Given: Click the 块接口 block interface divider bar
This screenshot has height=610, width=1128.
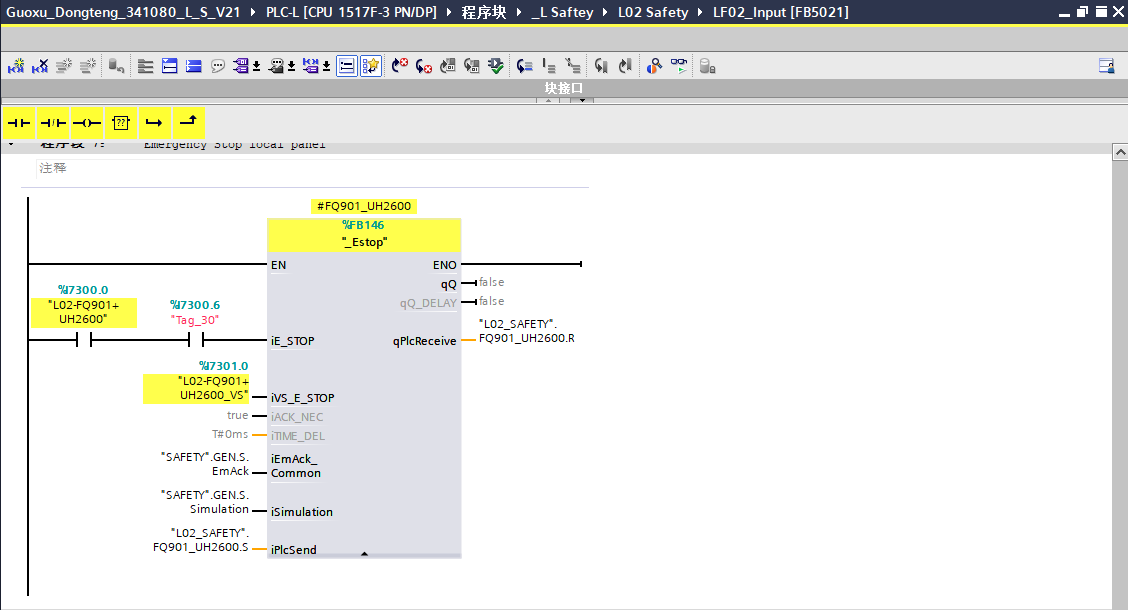Looking at the screenshot, I should coord(563,88).
